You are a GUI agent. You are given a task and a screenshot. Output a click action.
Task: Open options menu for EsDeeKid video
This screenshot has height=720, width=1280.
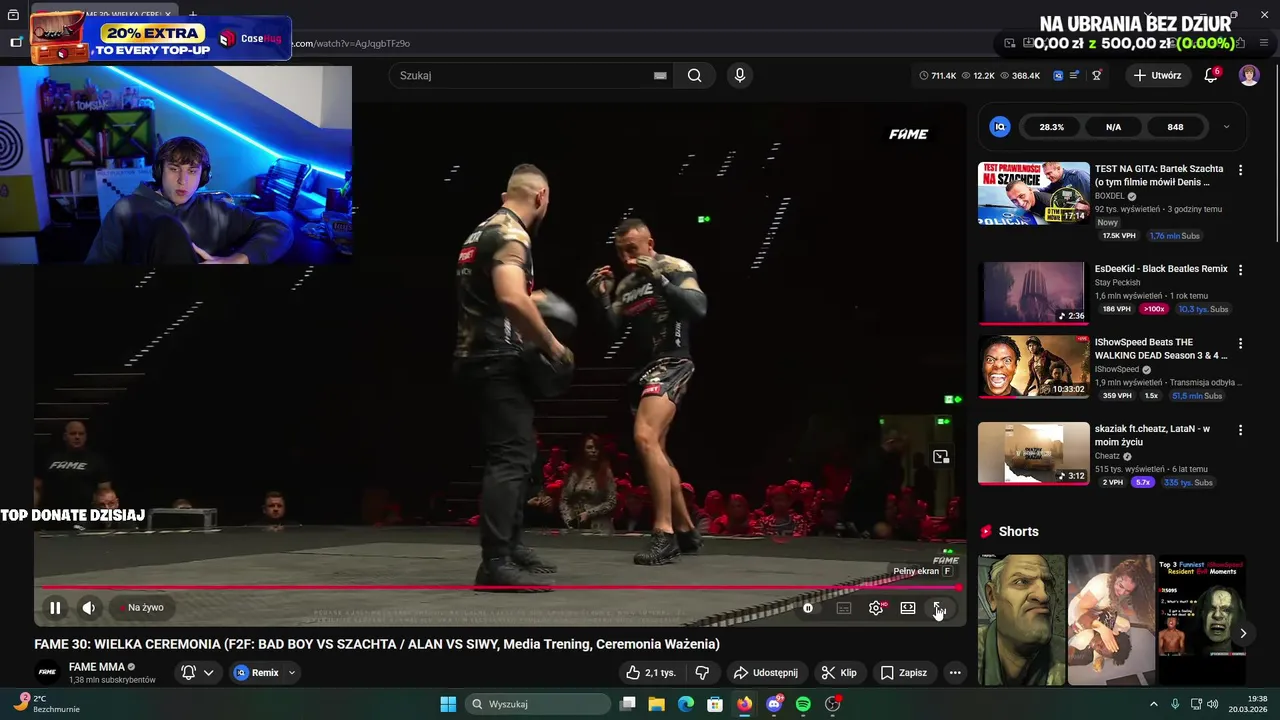click(x=1240, y=270)
